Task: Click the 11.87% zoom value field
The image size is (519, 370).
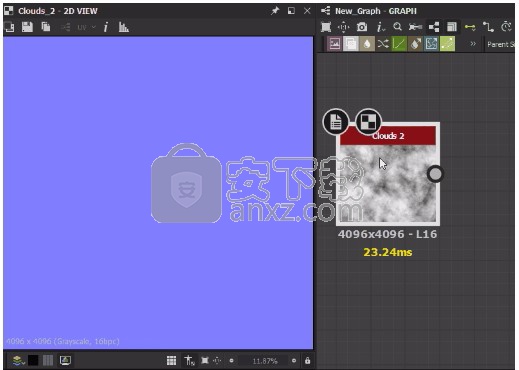Action: point(265,361)
